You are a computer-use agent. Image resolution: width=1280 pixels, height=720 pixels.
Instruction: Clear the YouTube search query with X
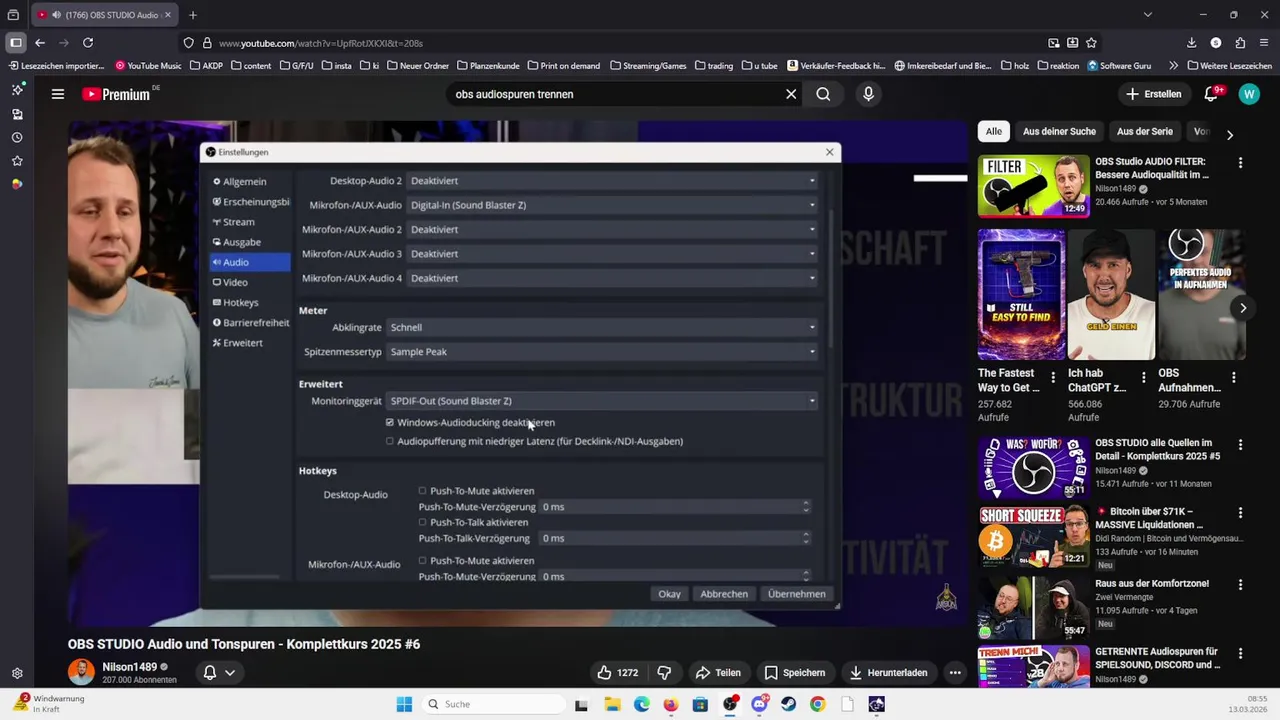791,94
